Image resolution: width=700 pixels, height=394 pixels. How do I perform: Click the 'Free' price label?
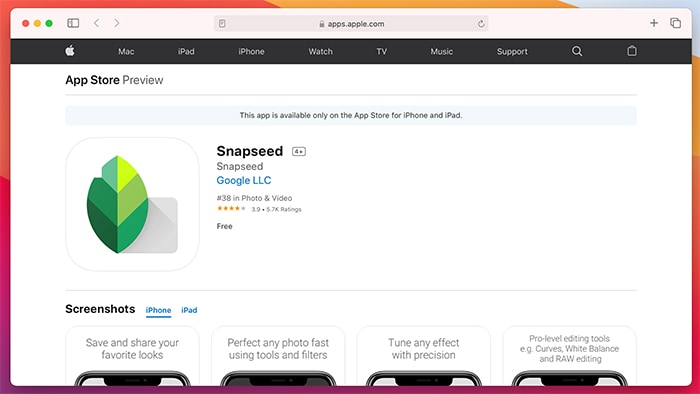pyautogui.click(x=224, y=226)
